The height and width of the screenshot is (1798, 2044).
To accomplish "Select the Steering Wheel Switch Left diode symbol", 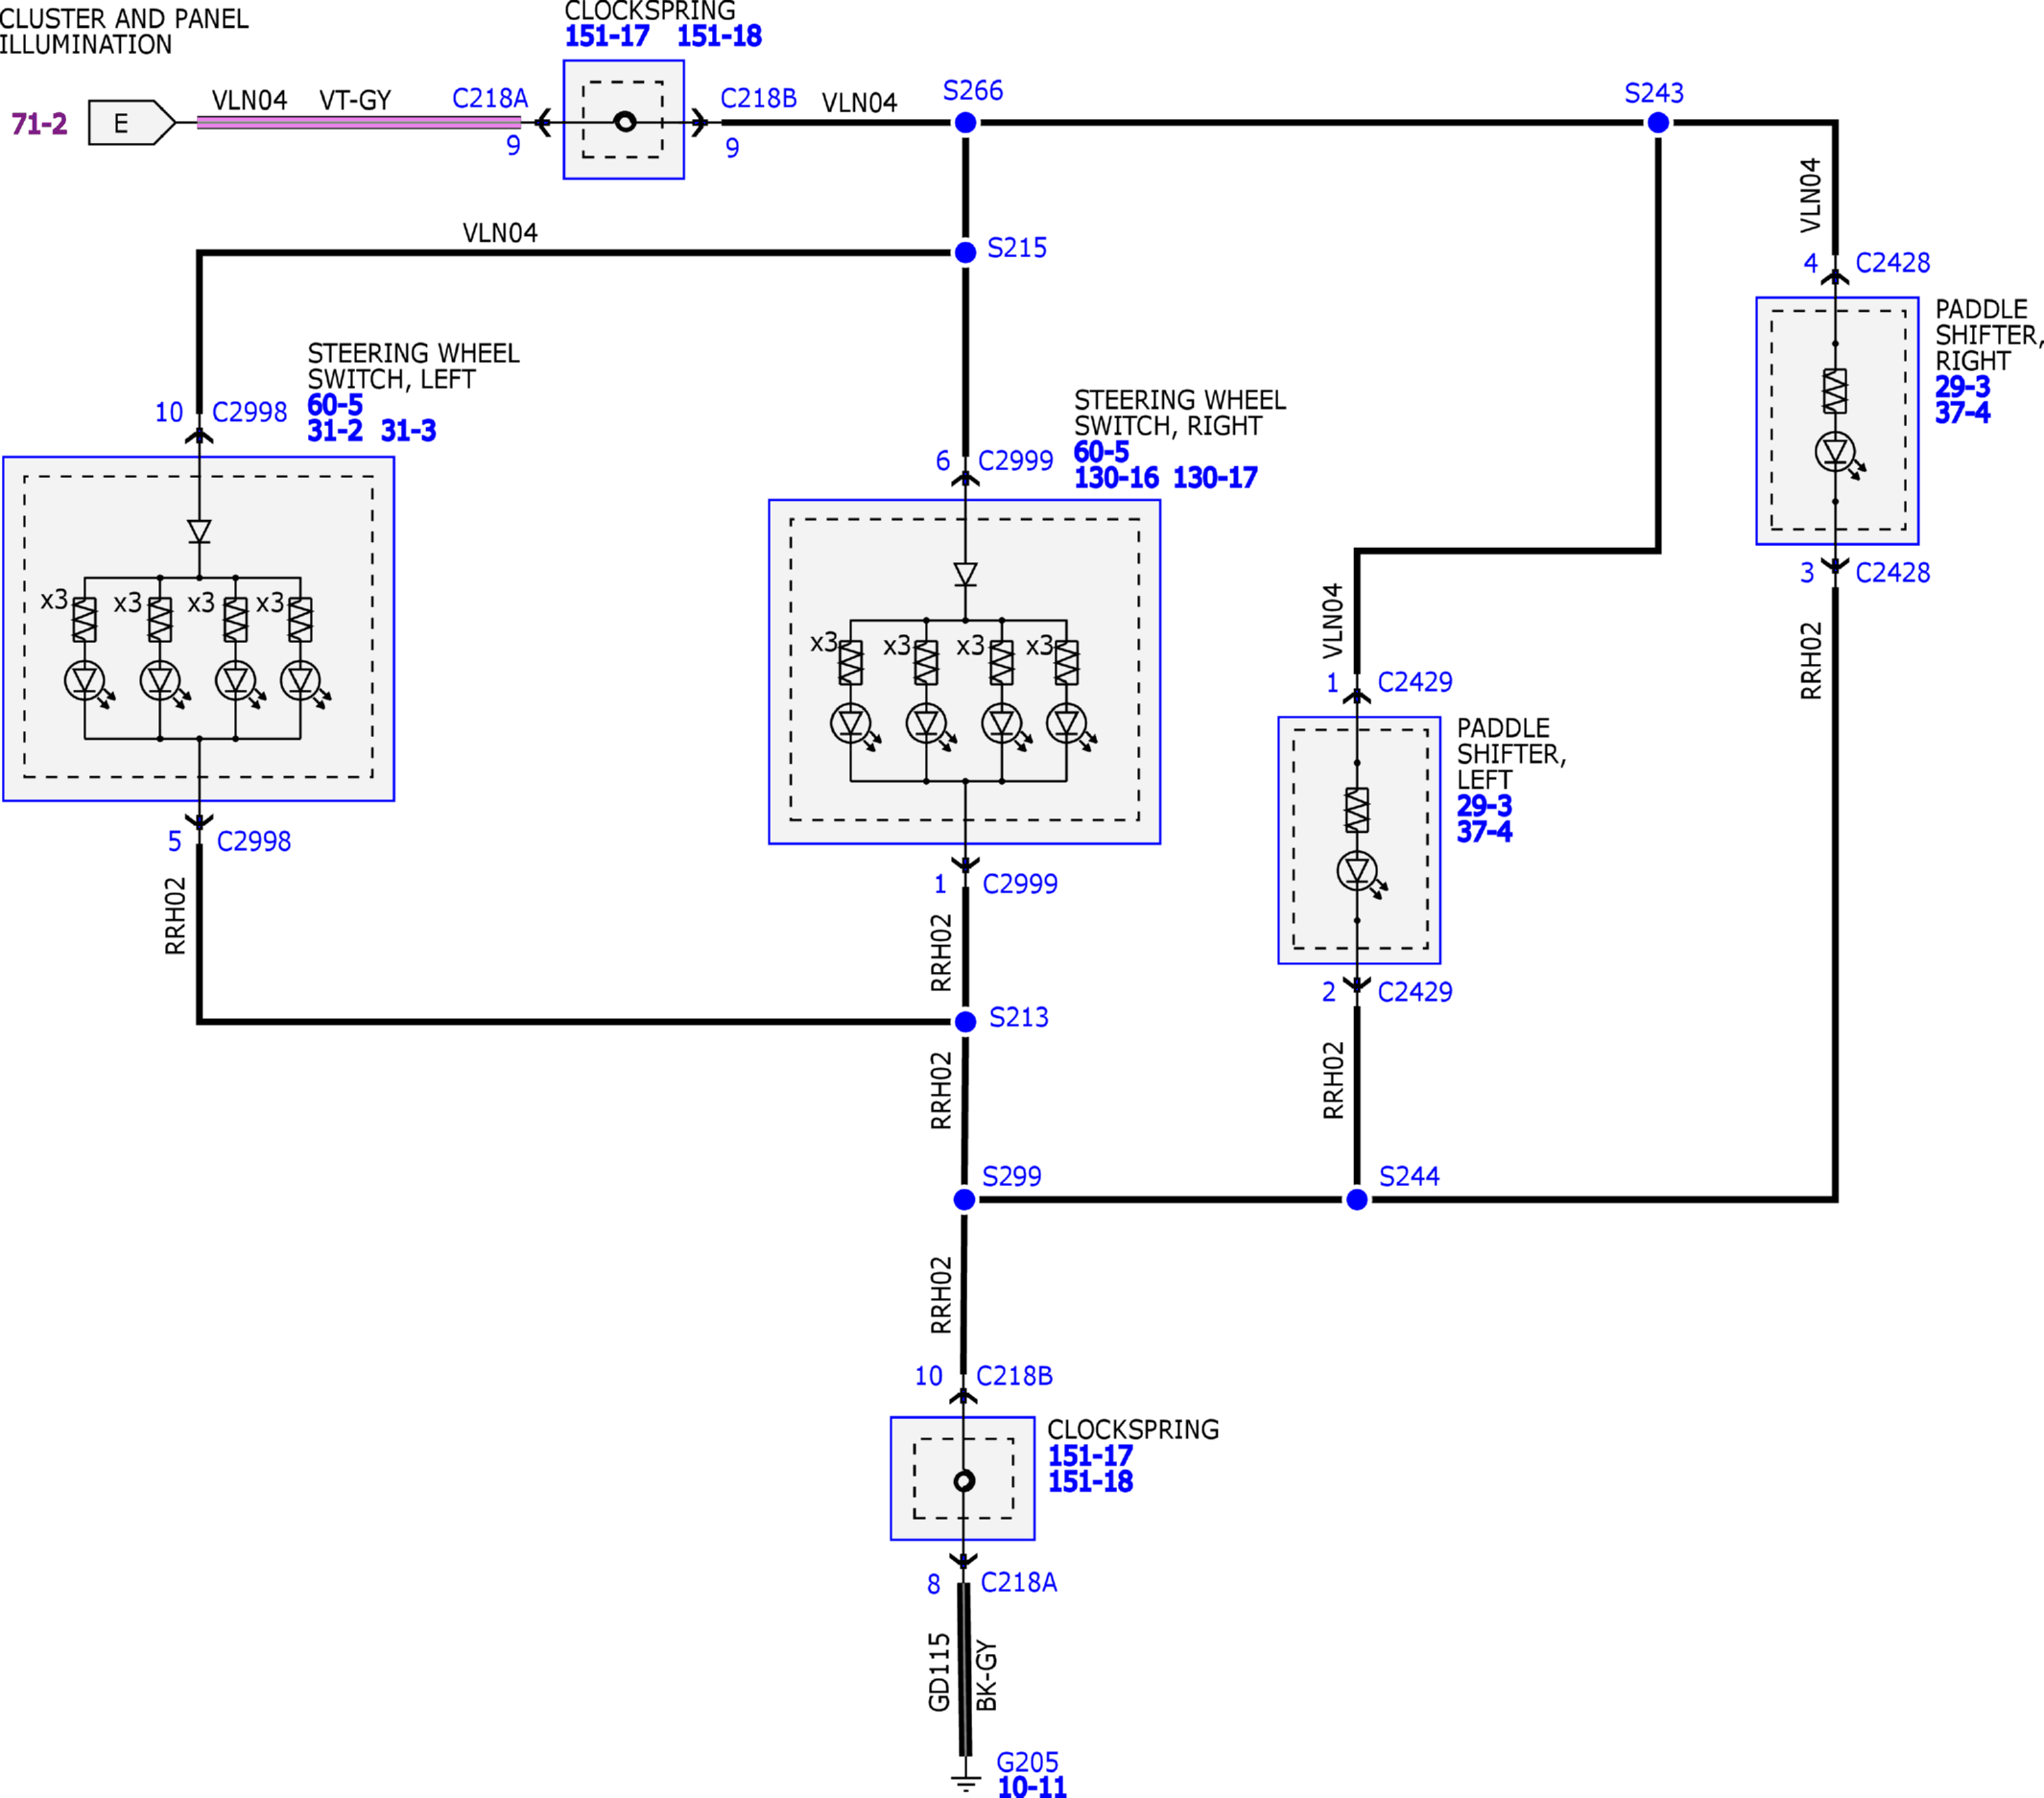I will click(x=199, y=531).
